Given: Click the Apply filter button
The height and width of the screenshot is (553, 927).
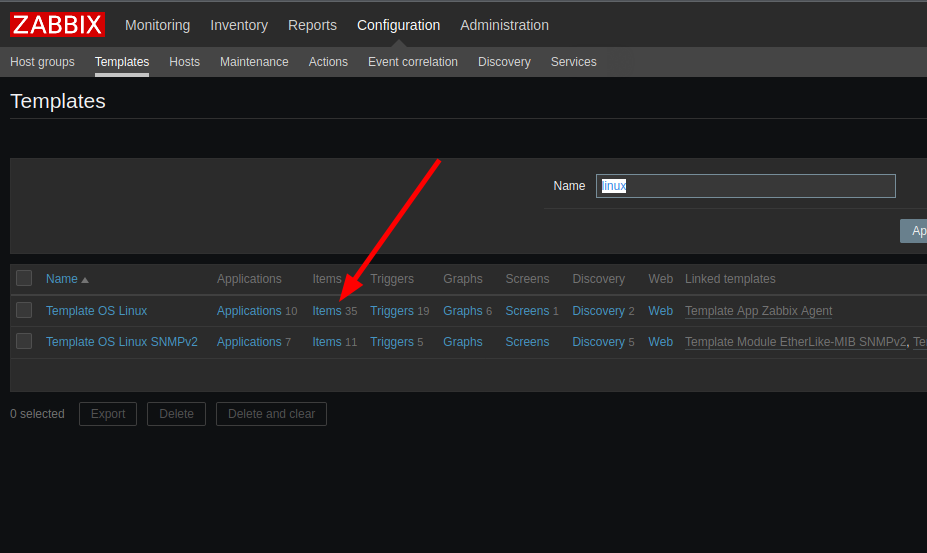Looking at the screenshot, I should point(914,231).
